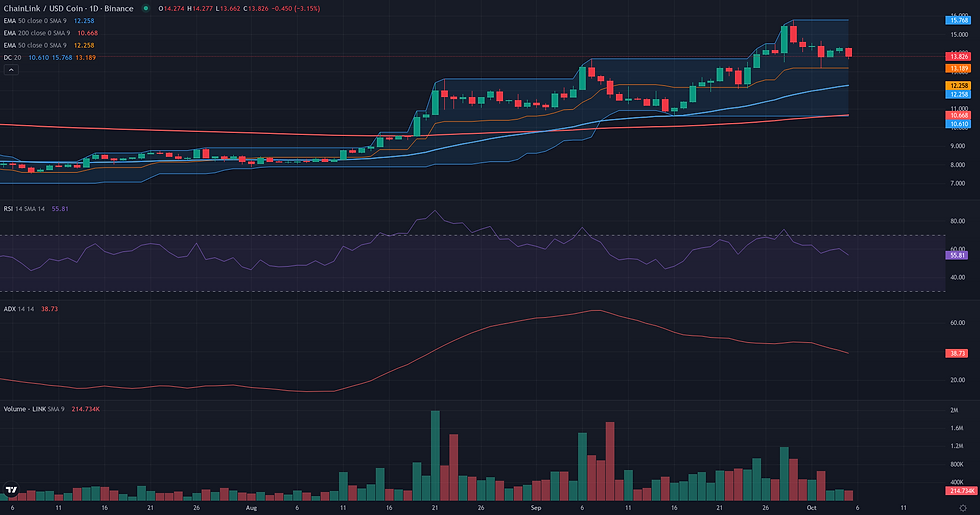Click the Volume legend value 214.734K
The height and width of the screenshot is (515, 980).
(86, 409)
